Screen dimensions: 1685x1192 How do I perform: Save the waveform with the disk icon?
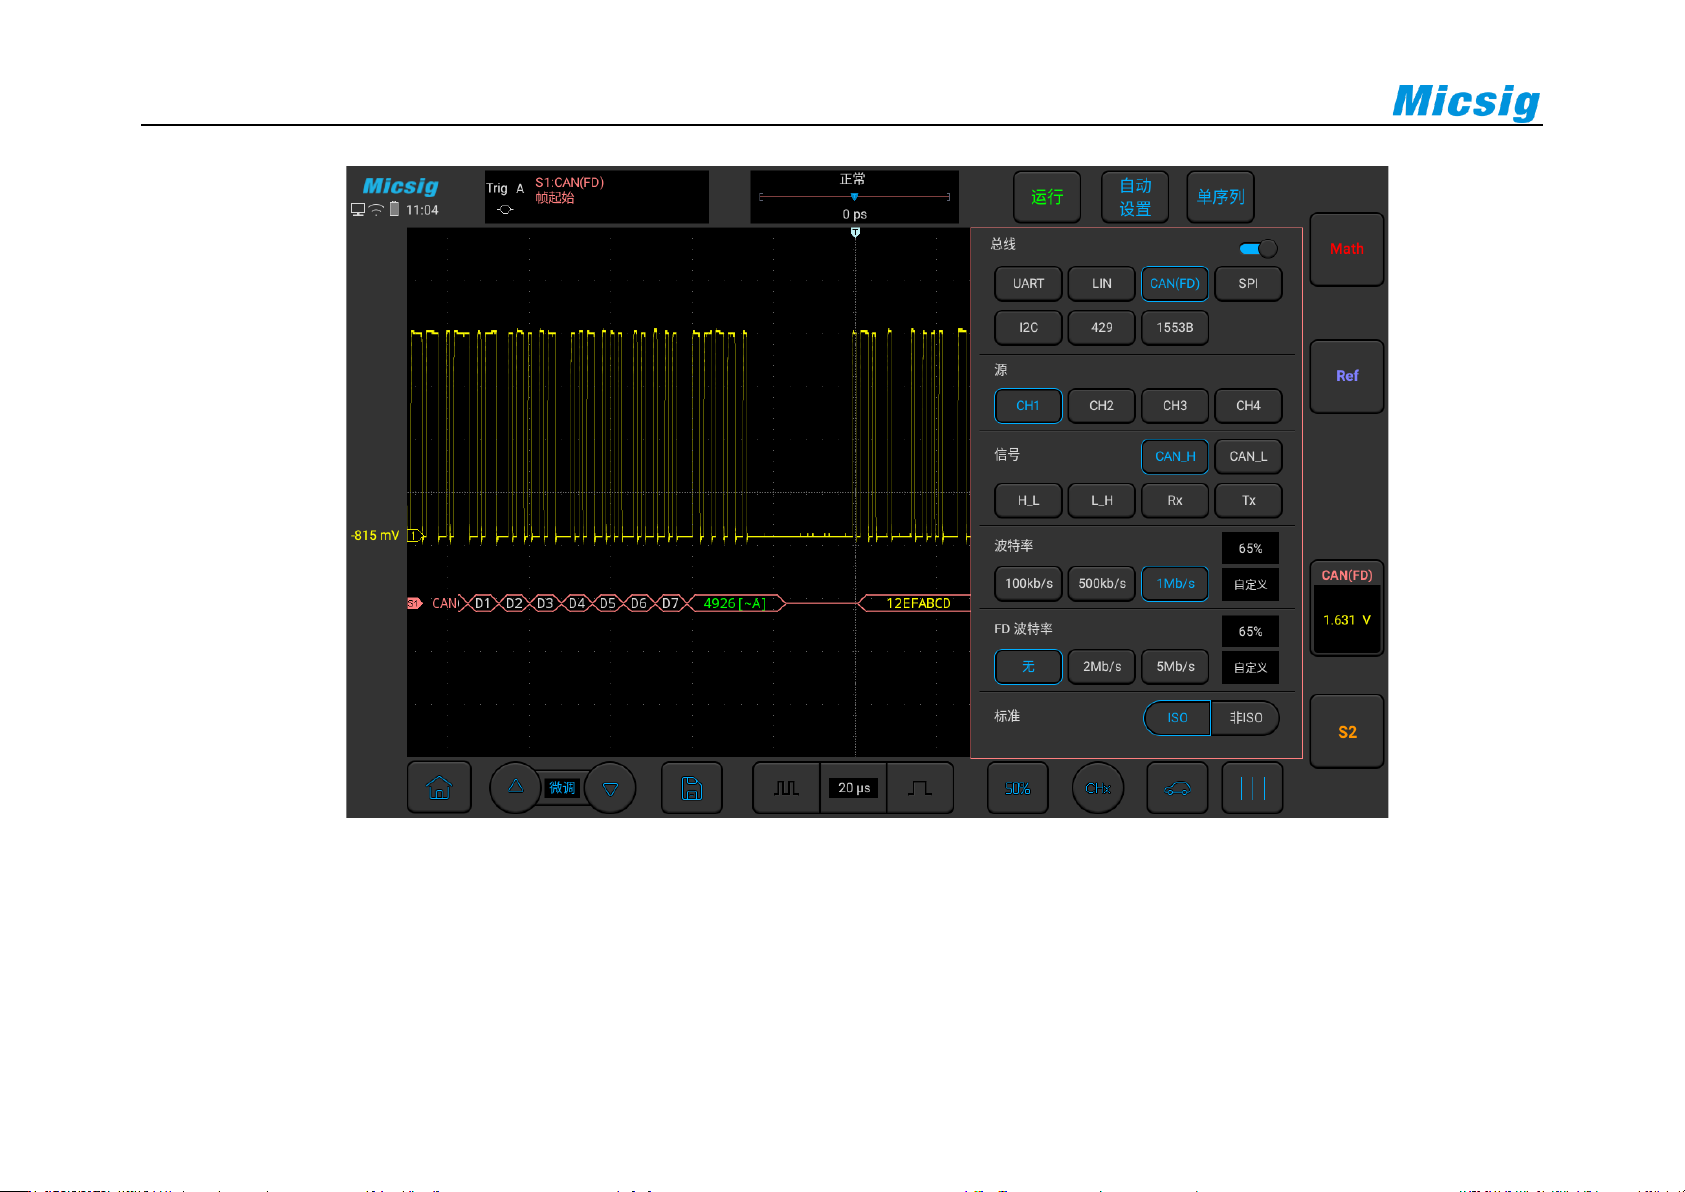(x=691, y=788)
